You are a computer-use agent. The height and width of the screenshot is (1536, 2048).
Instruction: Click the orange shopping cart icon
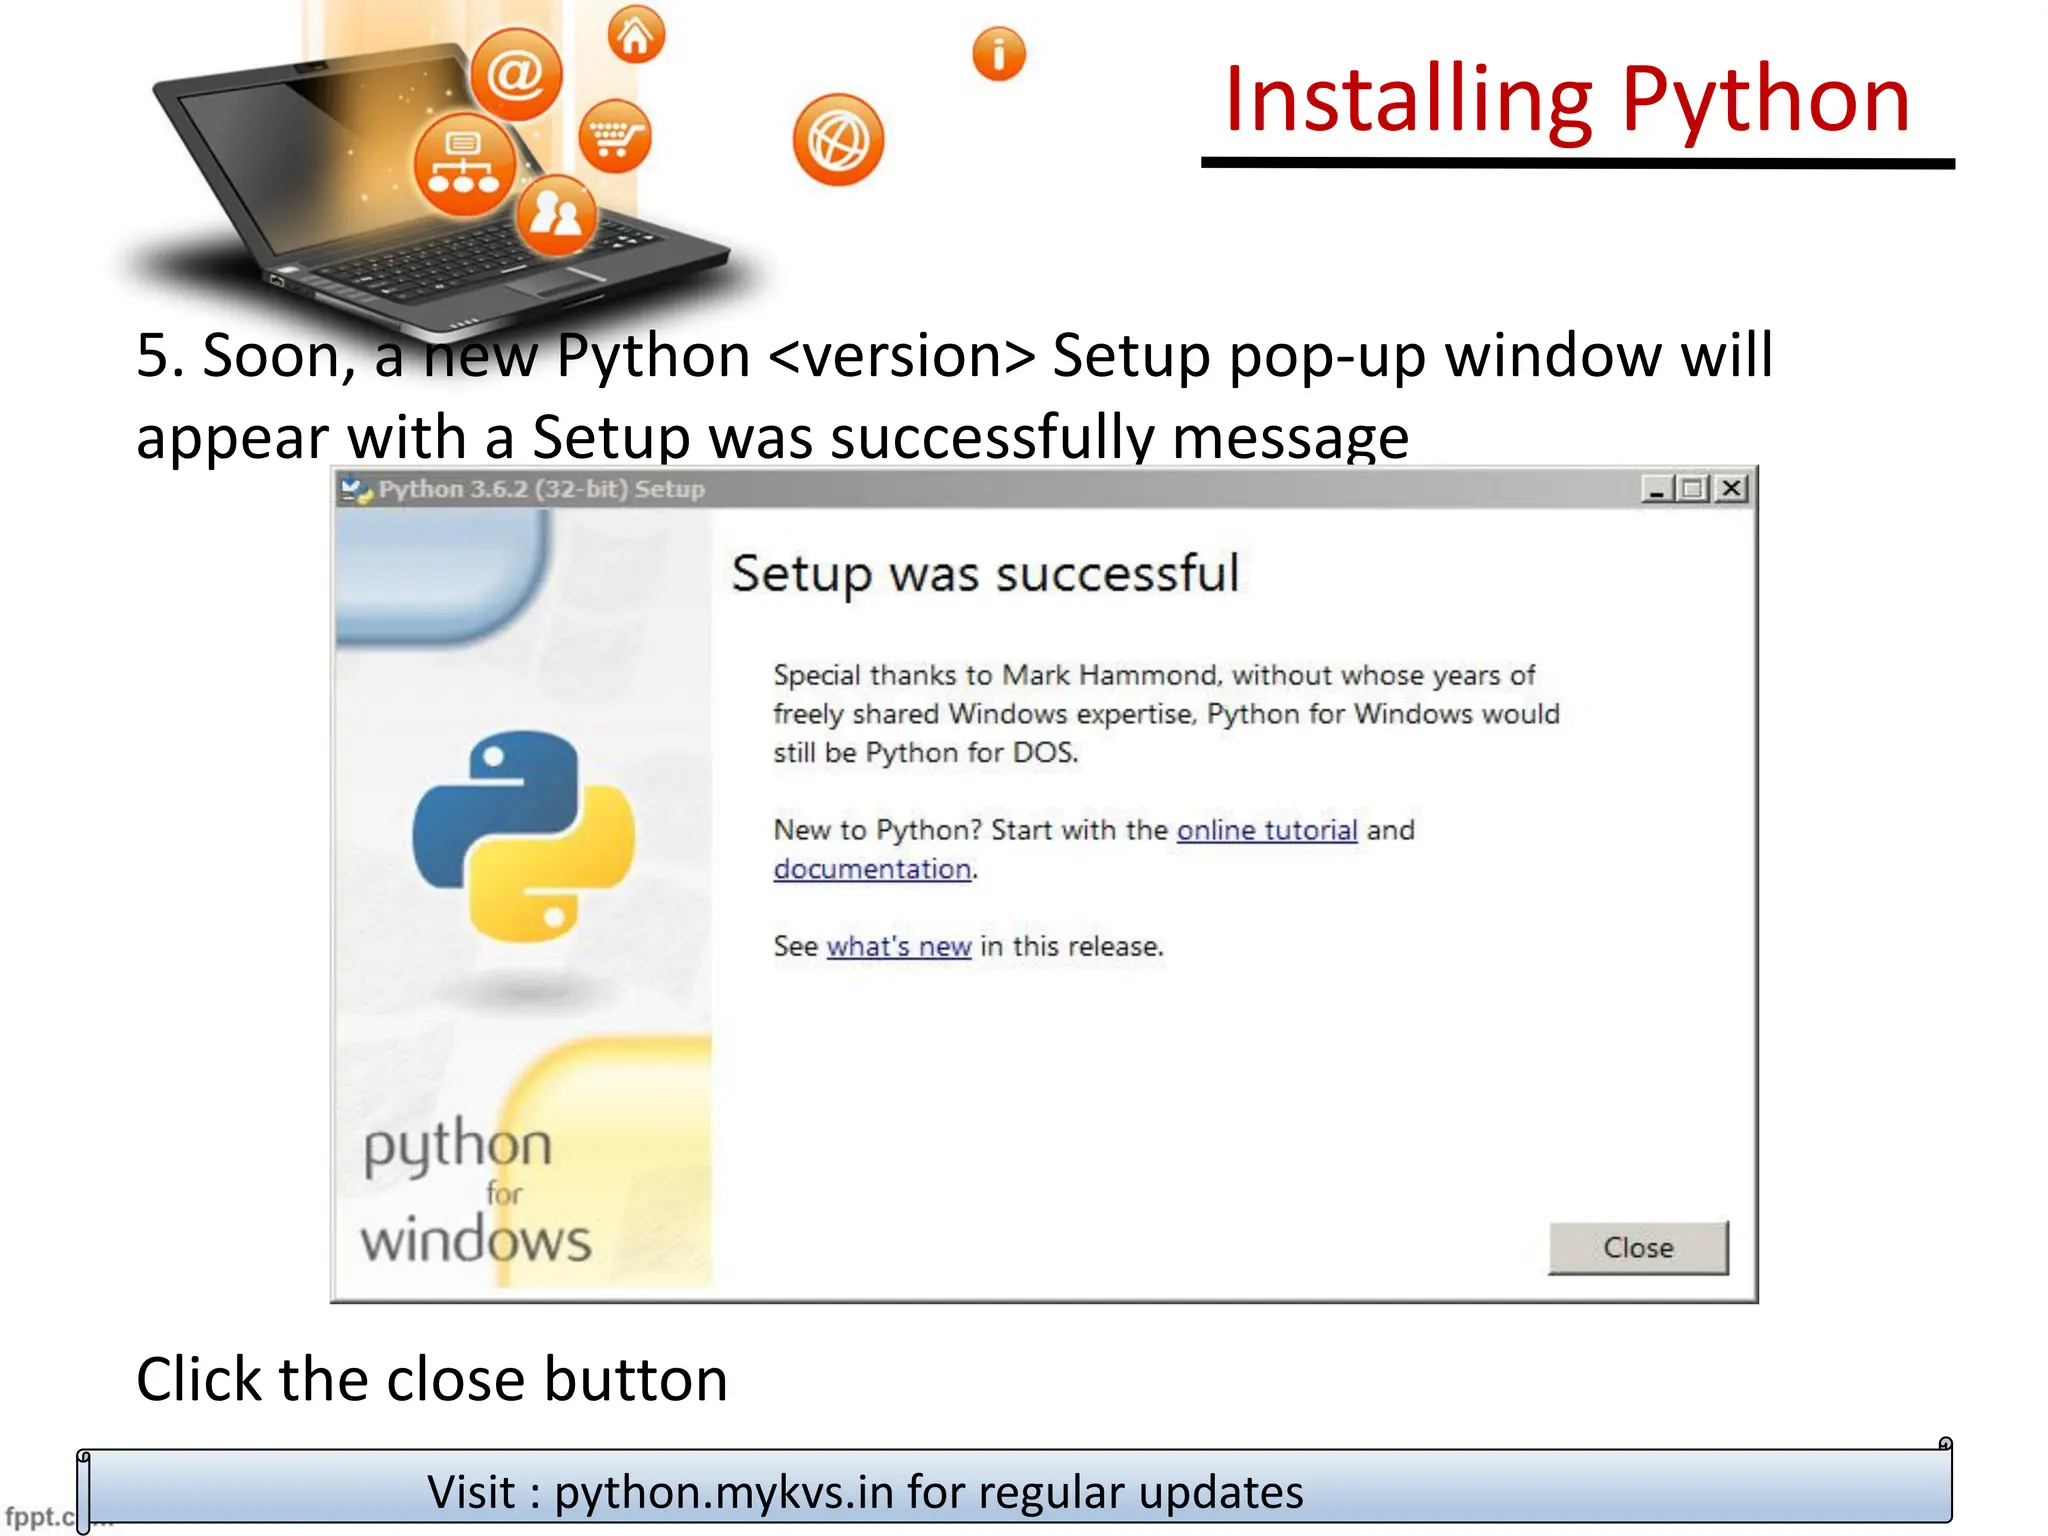(x=615, y=136)
